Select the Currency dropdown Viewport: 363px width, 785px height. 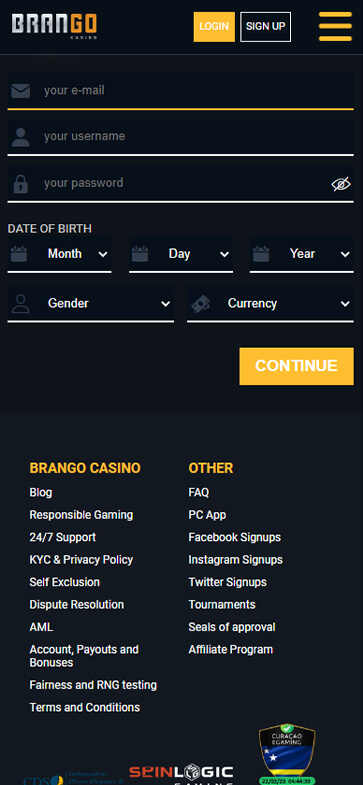[x=270, y=304]
